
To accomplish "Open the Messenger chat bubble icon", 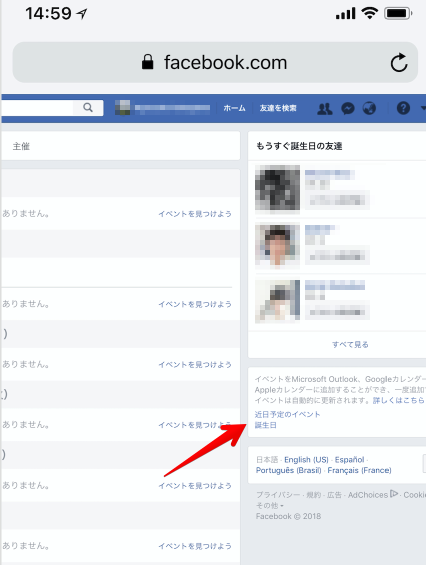I will (348, 108).
